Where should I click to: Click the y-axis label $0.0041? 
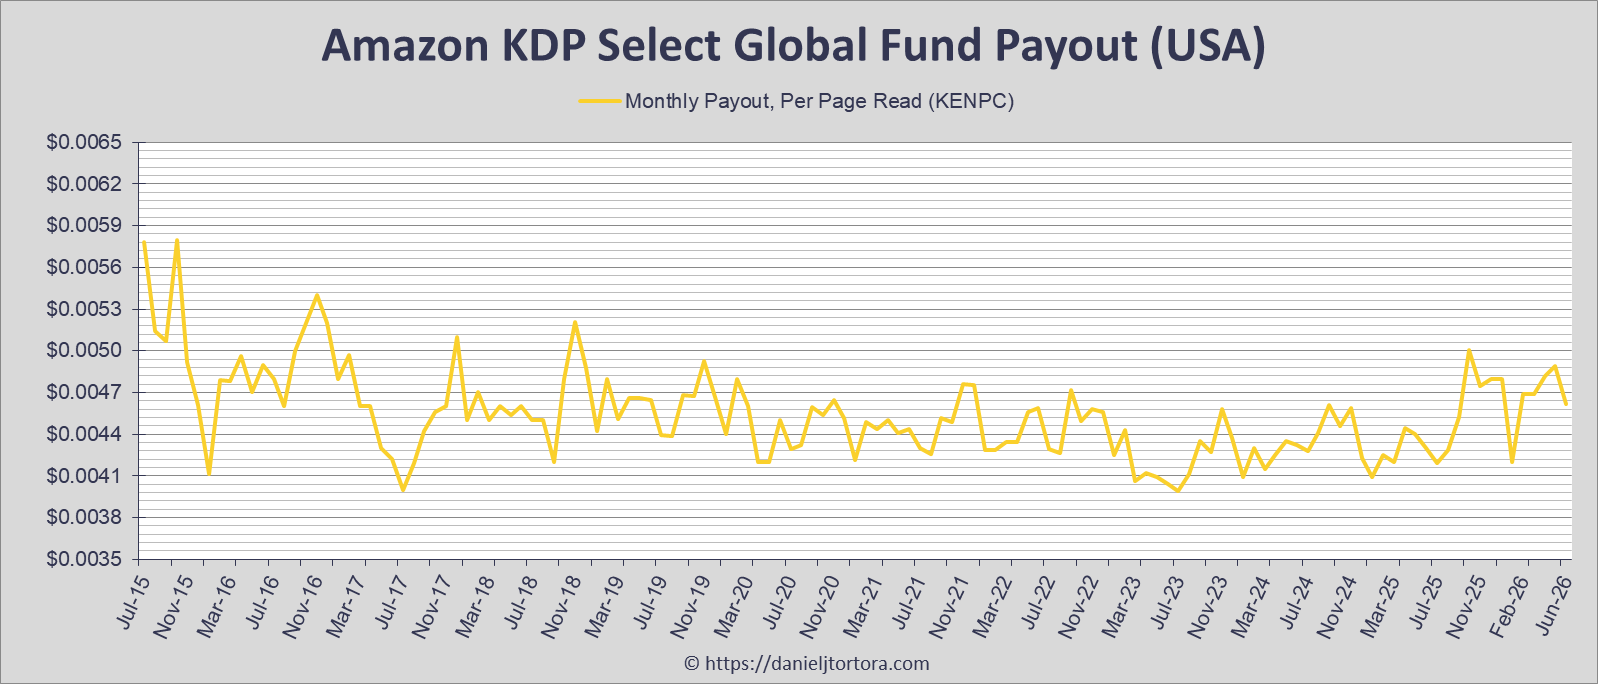coord(84,476)
